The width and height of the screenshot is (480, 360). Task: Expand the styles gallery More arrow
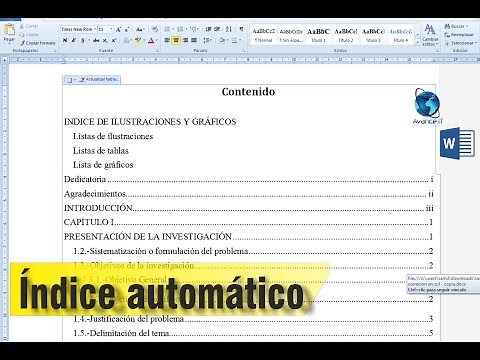(x=417, y=43)
